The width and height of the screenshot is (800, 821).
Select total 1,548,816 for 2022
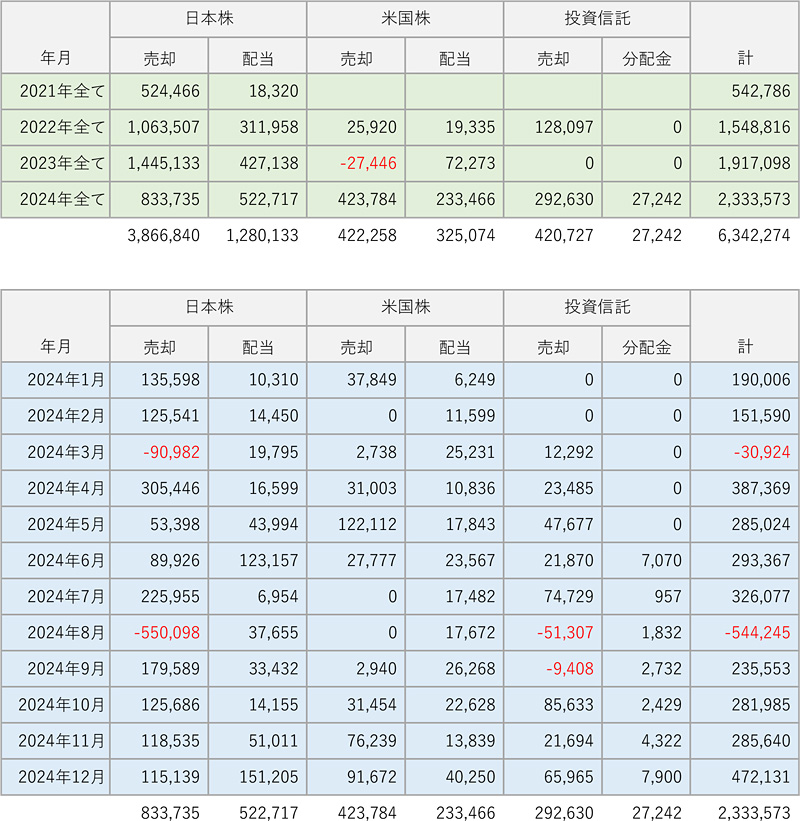click(754, 127)
